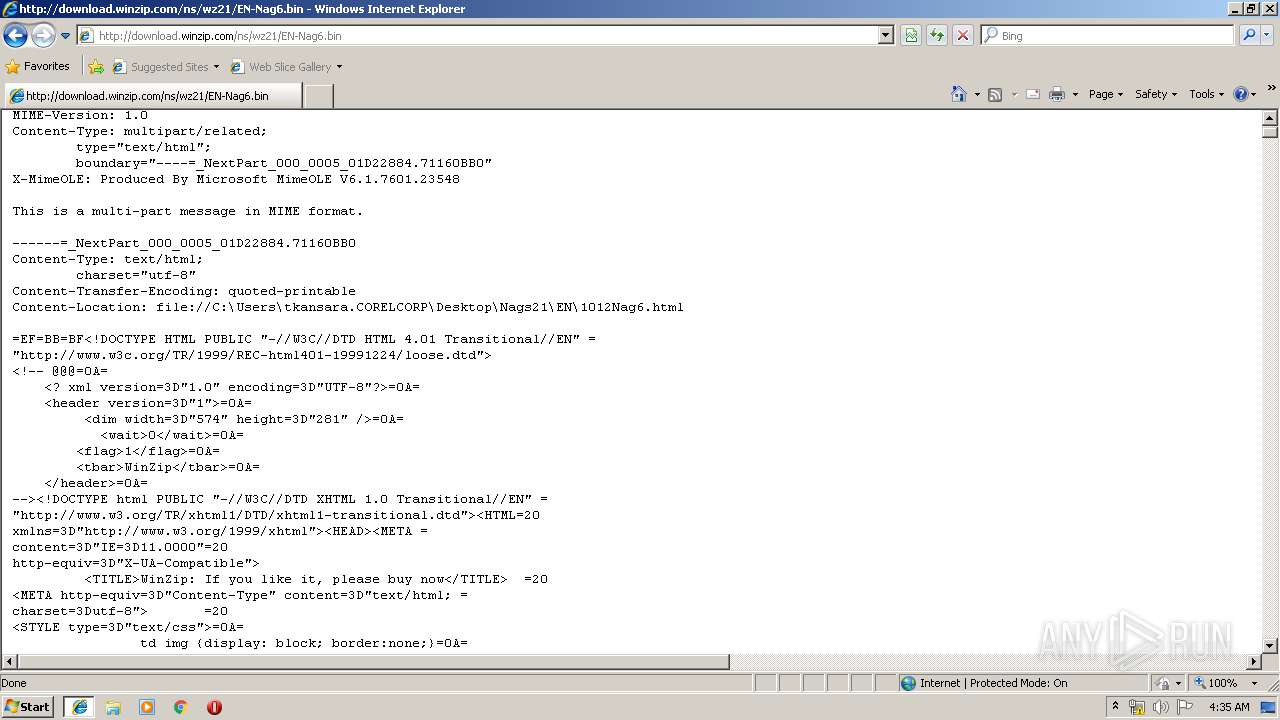
Task: Open the Windows Explorer folder taskbar icon
Action: [113, 707]
